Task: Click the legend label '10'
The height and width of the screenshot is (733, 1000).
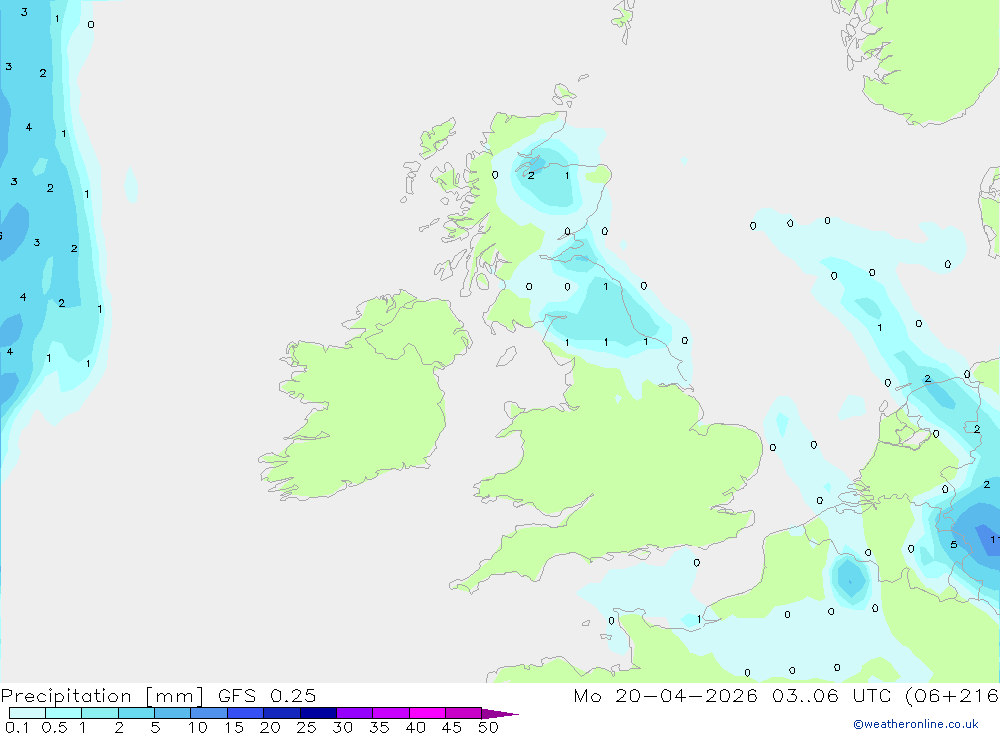Action: click(x=198, y=727)
